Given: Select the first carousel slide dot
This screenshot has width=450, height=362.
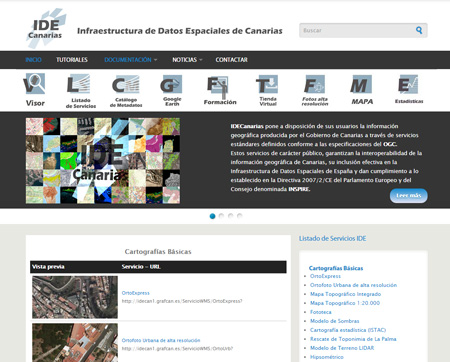Looking at the screenshot, I should click(x=212, y=216).
